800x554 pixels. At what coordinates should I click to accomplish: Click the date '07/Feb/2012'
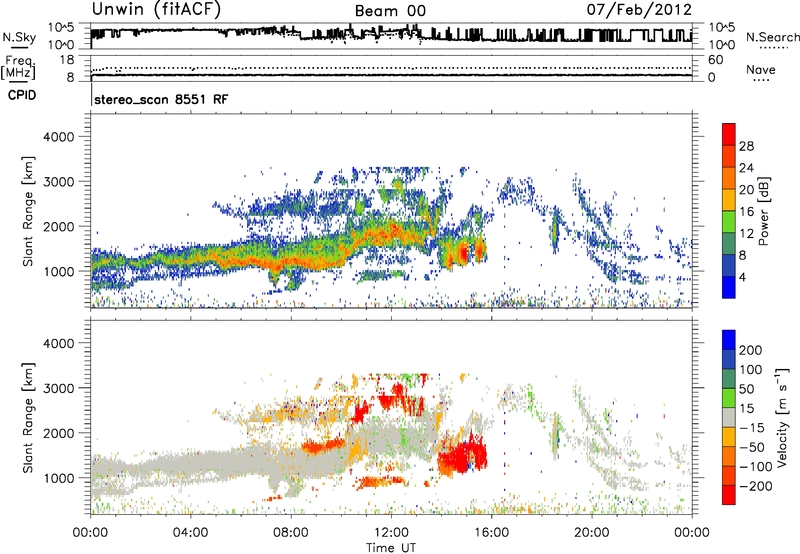[x=639, y=9]
